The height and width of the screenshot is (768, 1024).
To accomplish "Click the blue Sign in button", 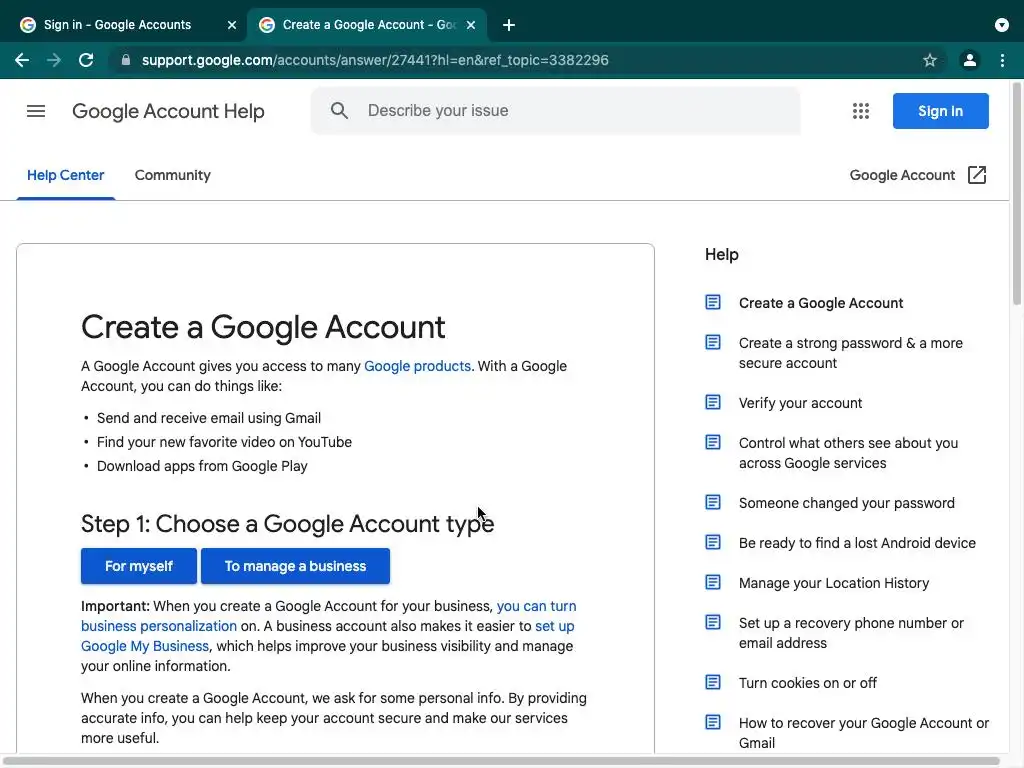I will click(940, 111).
